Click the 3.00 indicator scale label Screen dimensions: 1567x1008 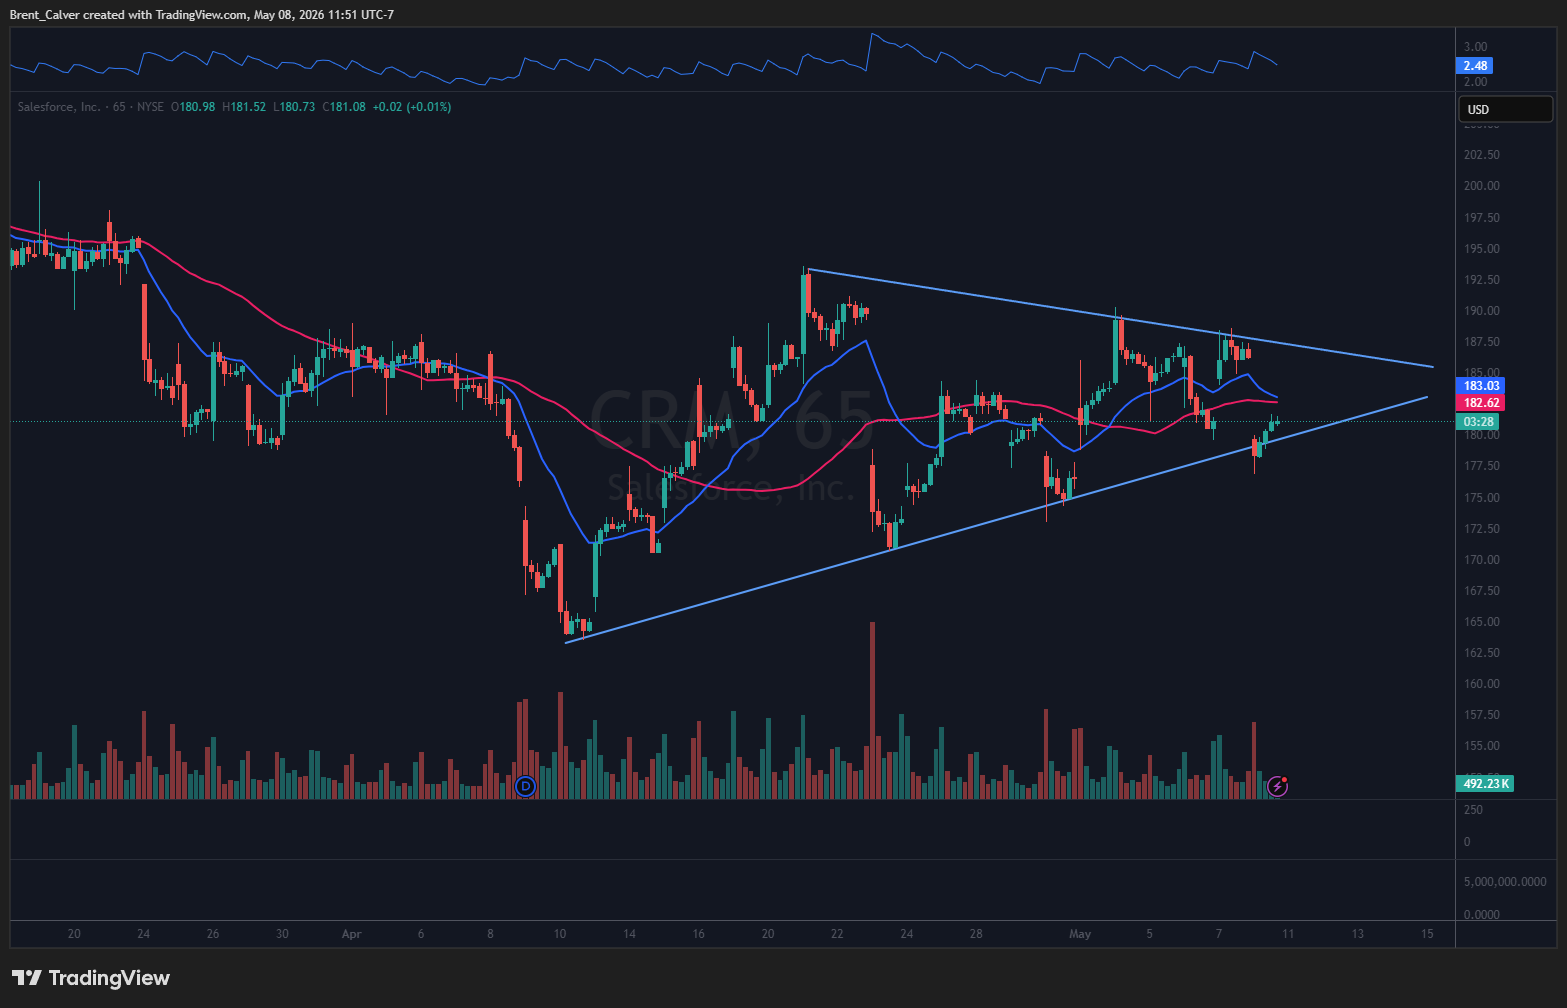[x=1475, y=47]
